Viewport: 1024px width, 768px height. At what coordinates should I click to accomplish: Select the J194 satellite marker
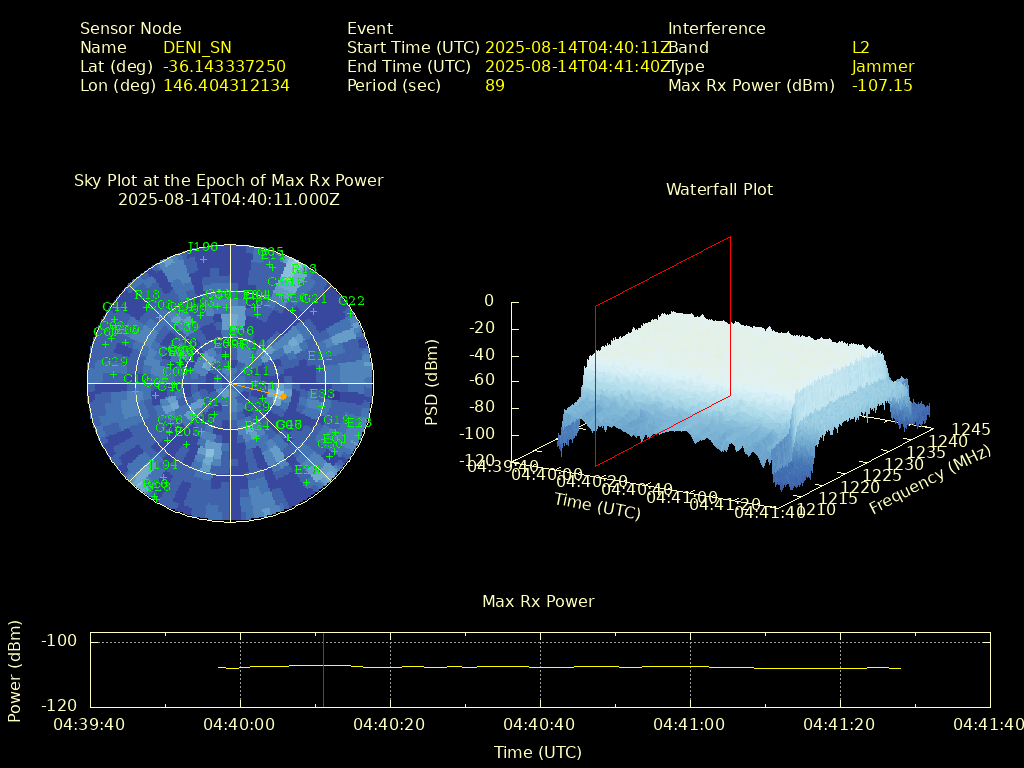(x=162, y=477)
